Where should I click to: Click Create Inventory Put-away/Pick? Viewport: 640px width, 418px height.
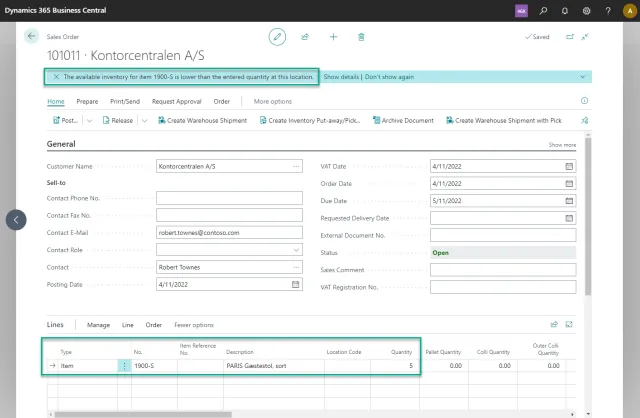[310, 120]
